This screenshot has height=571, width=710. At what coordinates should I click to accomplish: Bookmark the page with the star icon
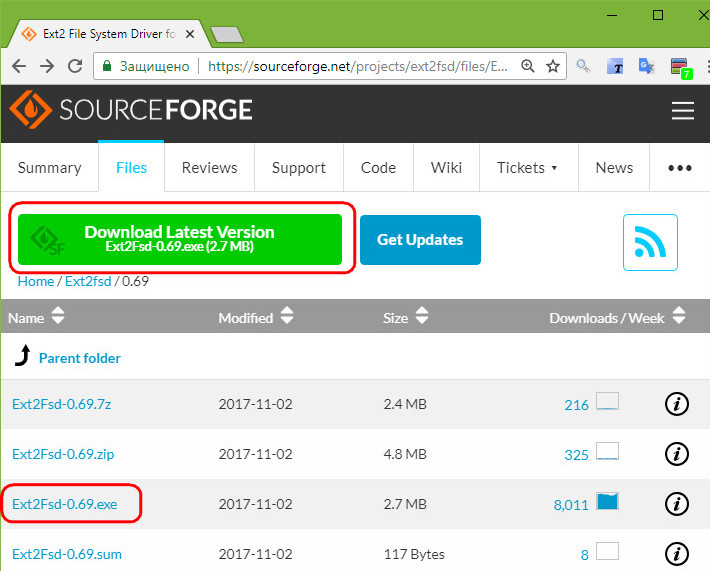pyautogui.click(x=553, y=66)
